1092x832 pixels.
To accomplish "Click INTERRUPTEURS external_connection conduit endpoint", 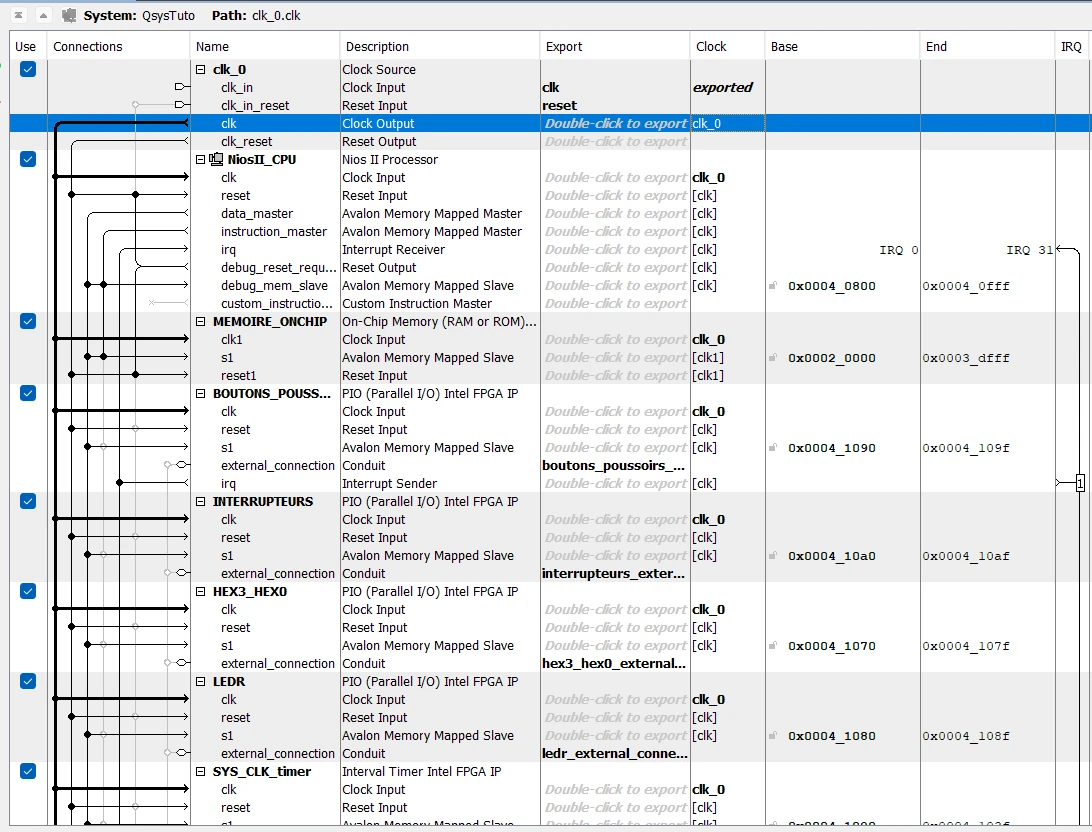I will coord(182,573).
